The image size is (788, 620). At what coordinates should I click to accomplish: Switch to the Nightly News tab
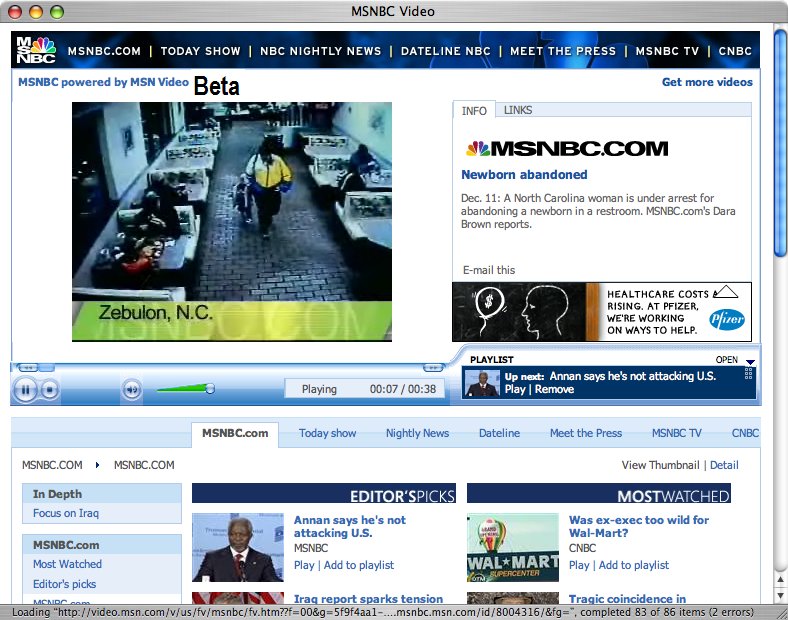tap(417, 433)
